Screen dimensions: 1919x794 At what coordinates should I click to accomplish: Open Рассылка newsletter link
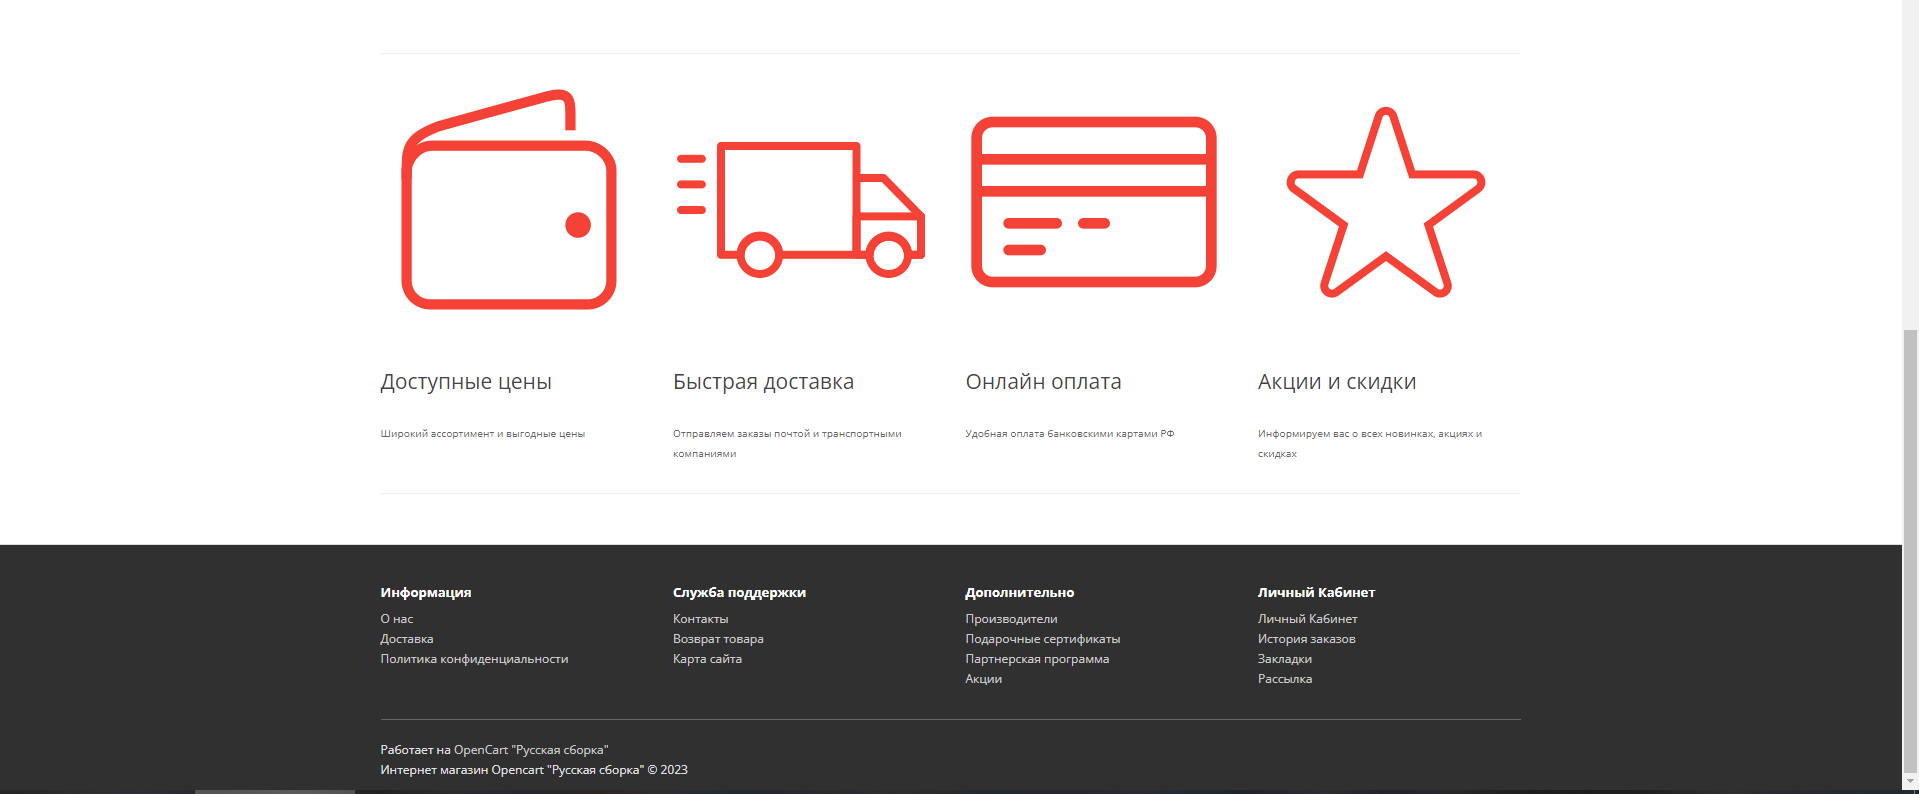click(1284, 679)
